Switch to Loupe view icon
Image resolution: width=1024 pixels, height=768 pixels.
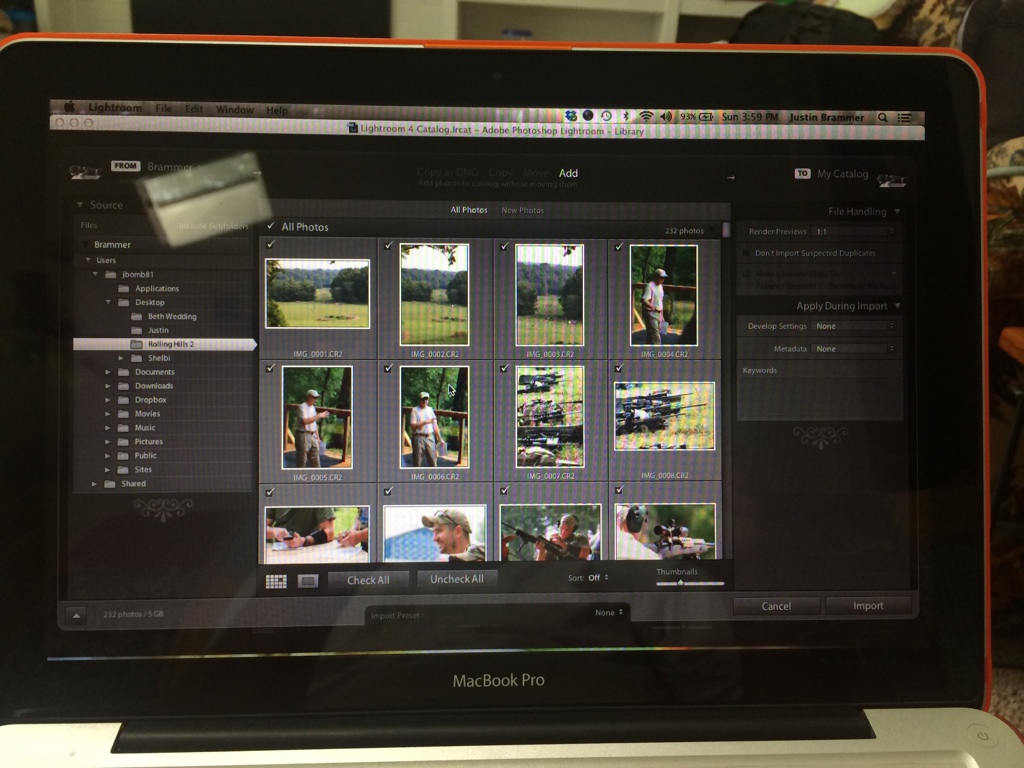pos(308,581)
